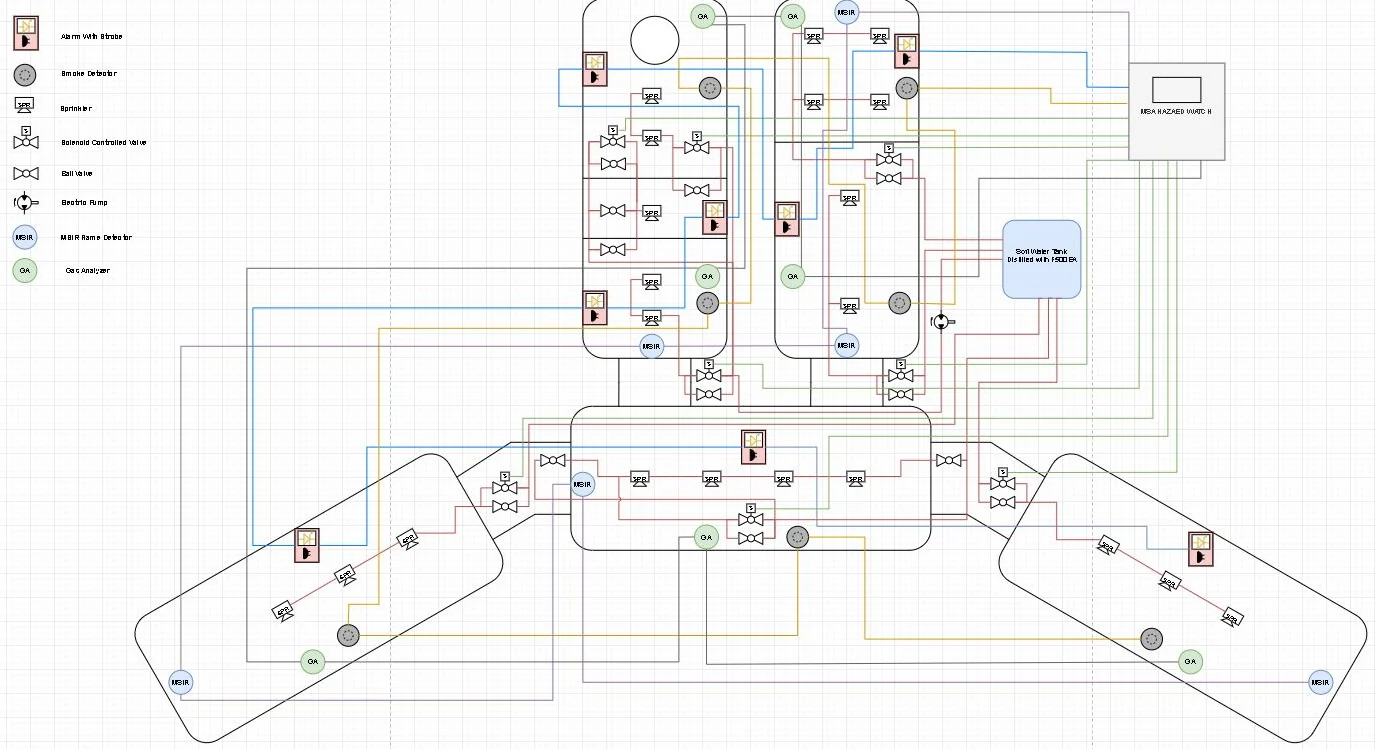Click the 'Alarm With Strobe' legend label
The width and height of the screenshot is (1375, 749).
(x=92, y=36)
